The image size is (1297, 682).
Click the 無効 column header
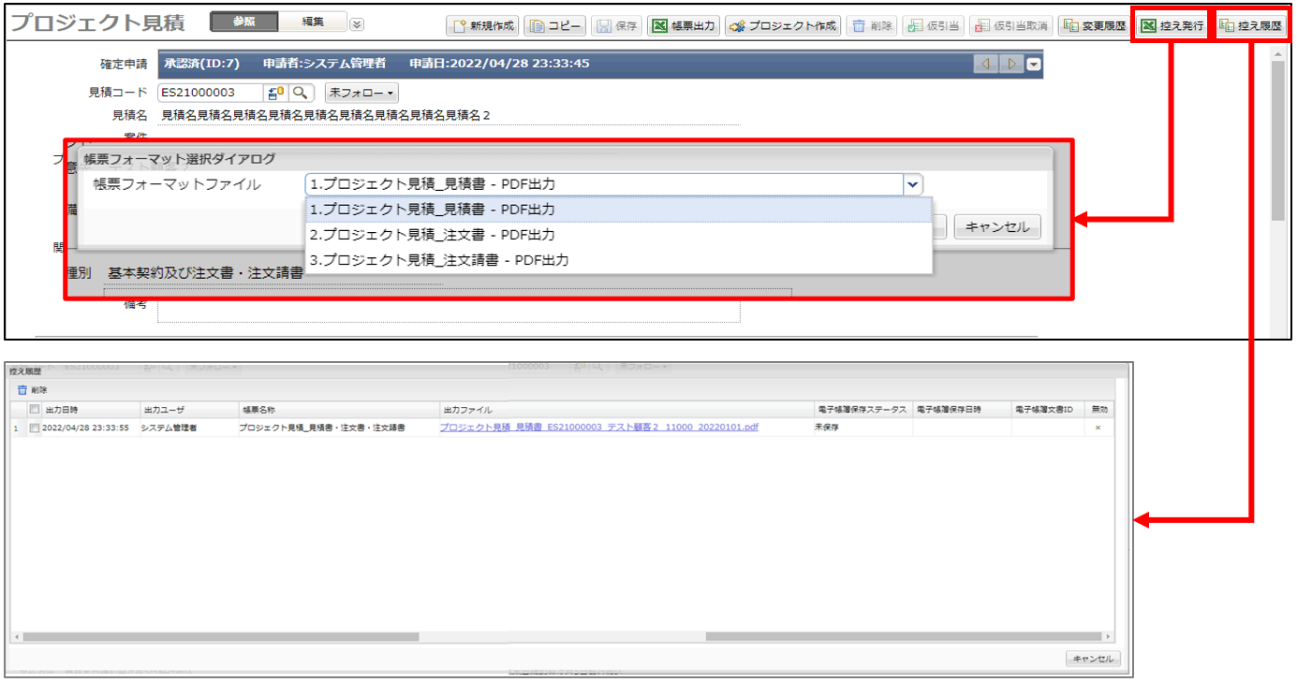click(1100, 410)
